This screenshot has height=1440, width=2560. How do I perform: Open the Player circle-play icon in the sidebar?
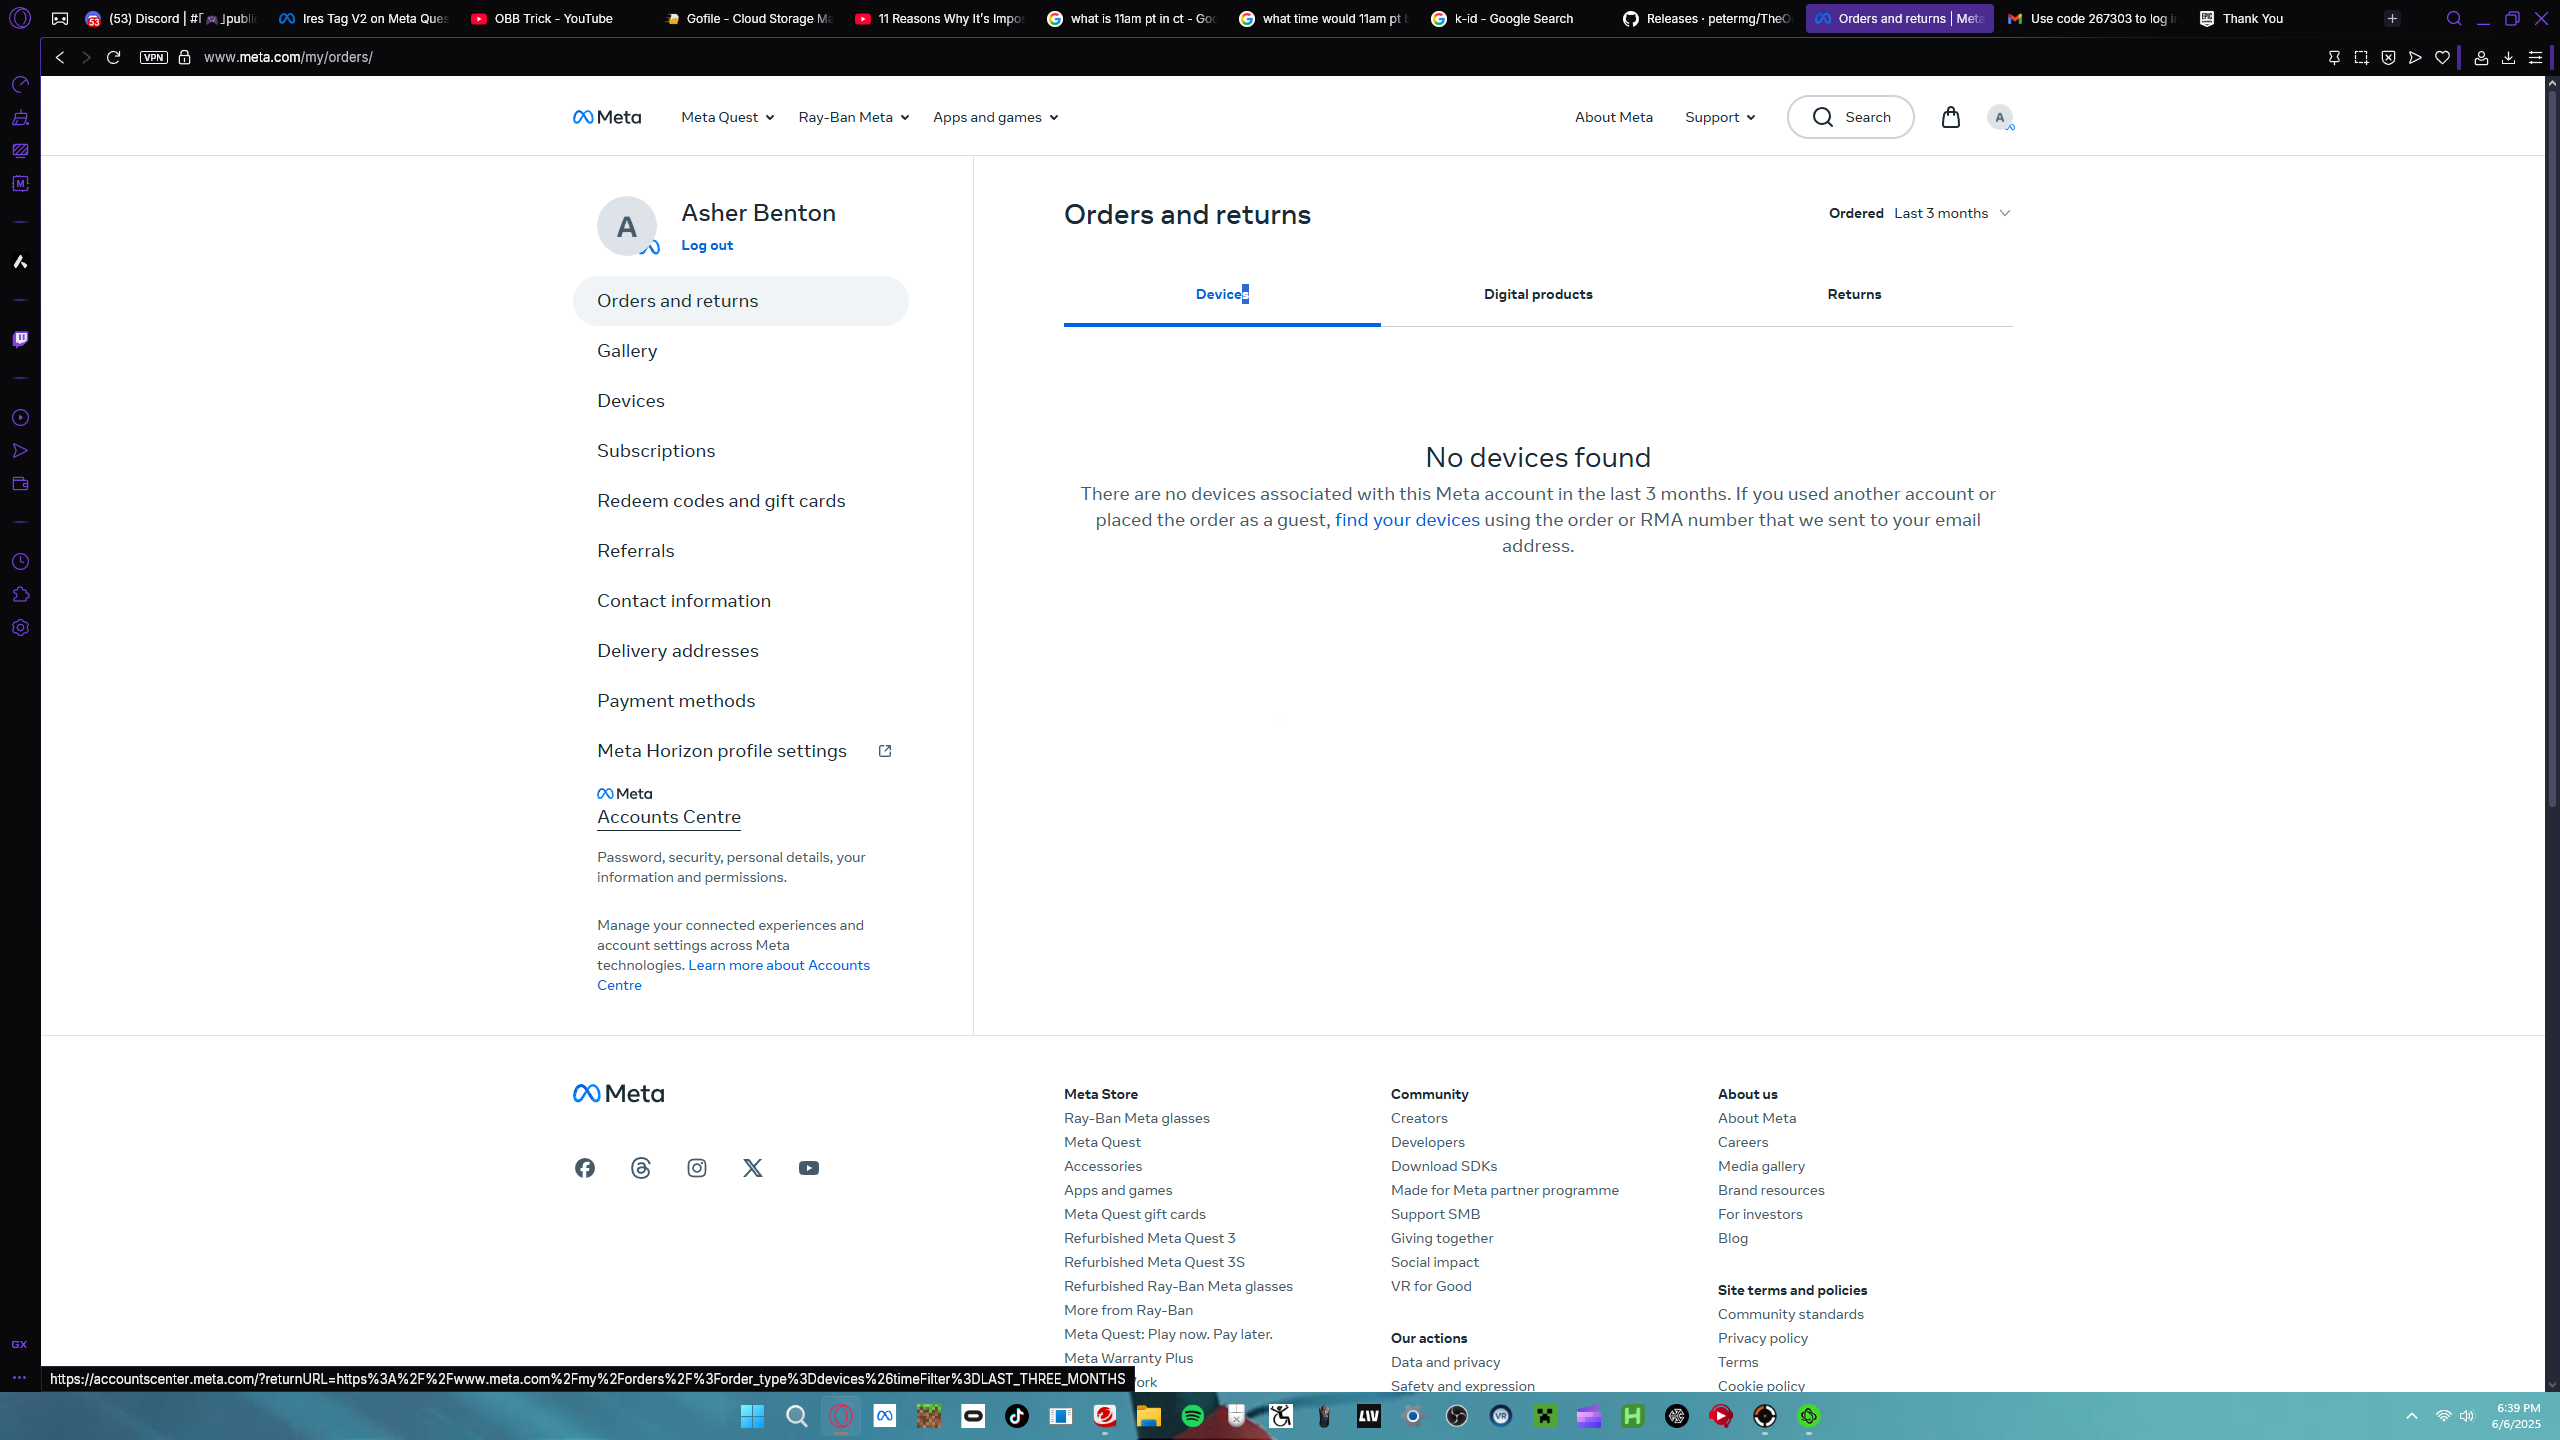[x=20, y=418]
